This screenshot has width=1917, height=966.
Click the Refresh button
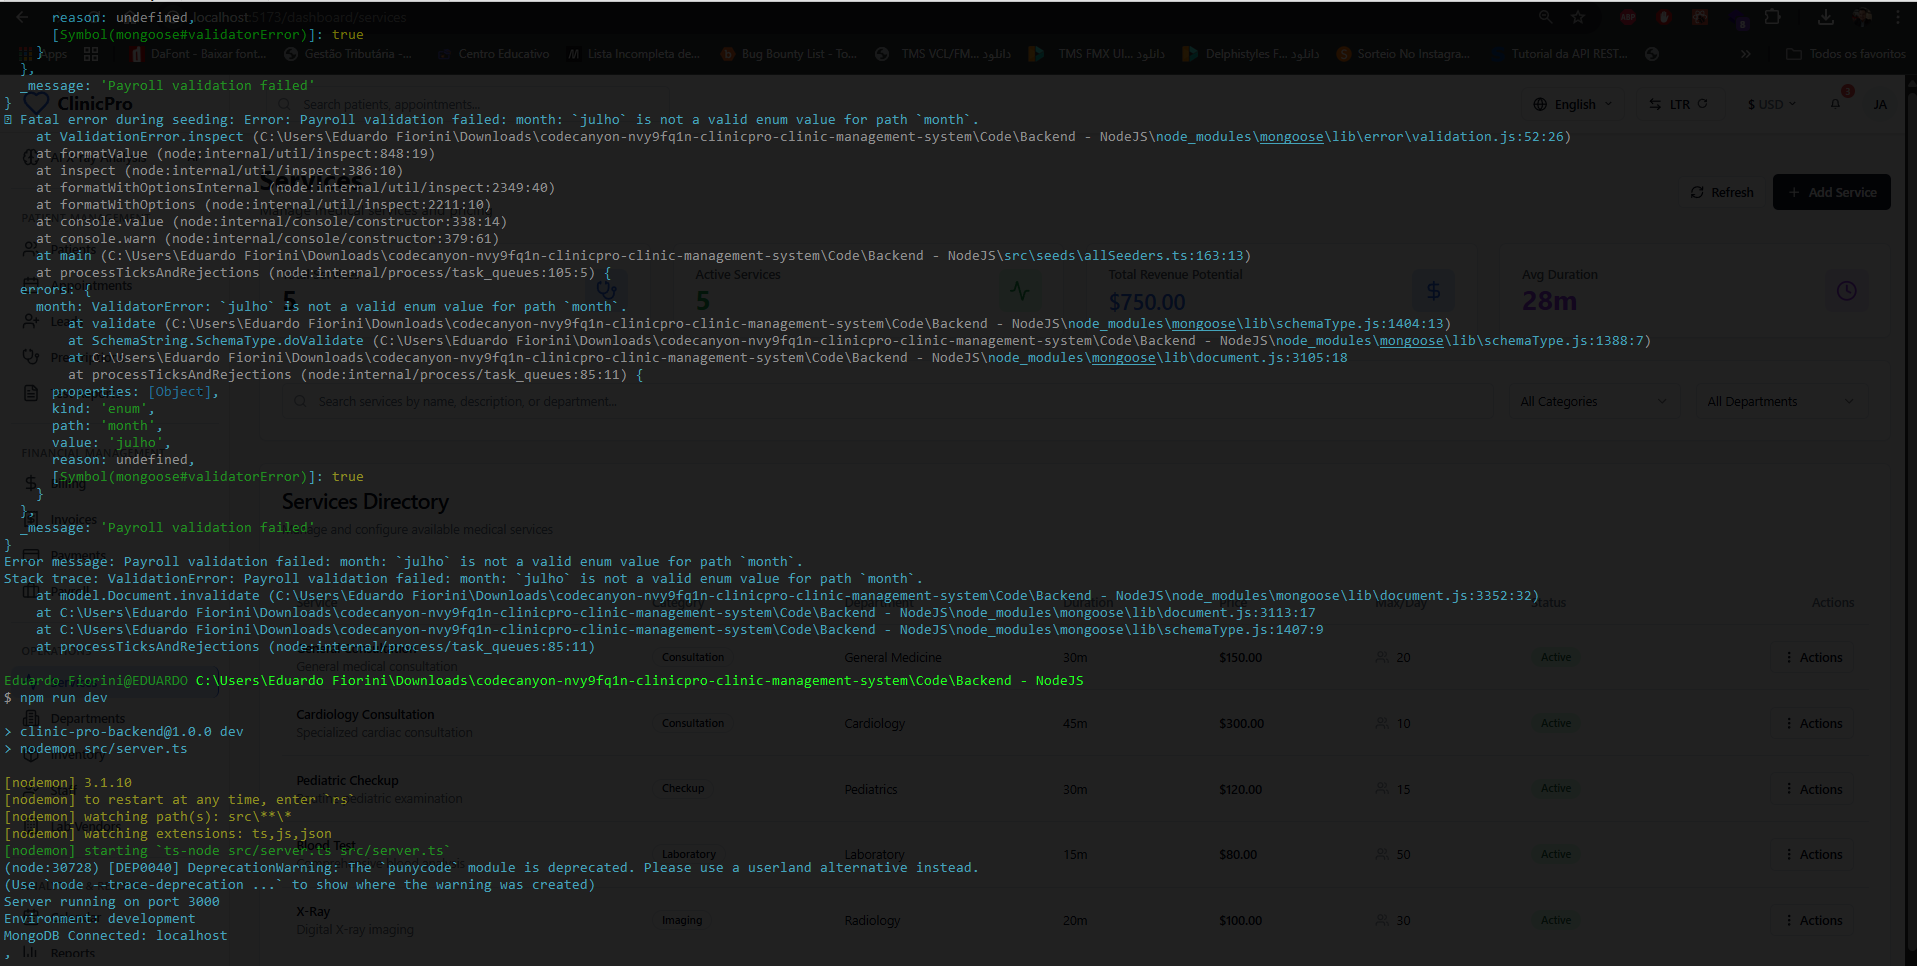(1722, 192)
